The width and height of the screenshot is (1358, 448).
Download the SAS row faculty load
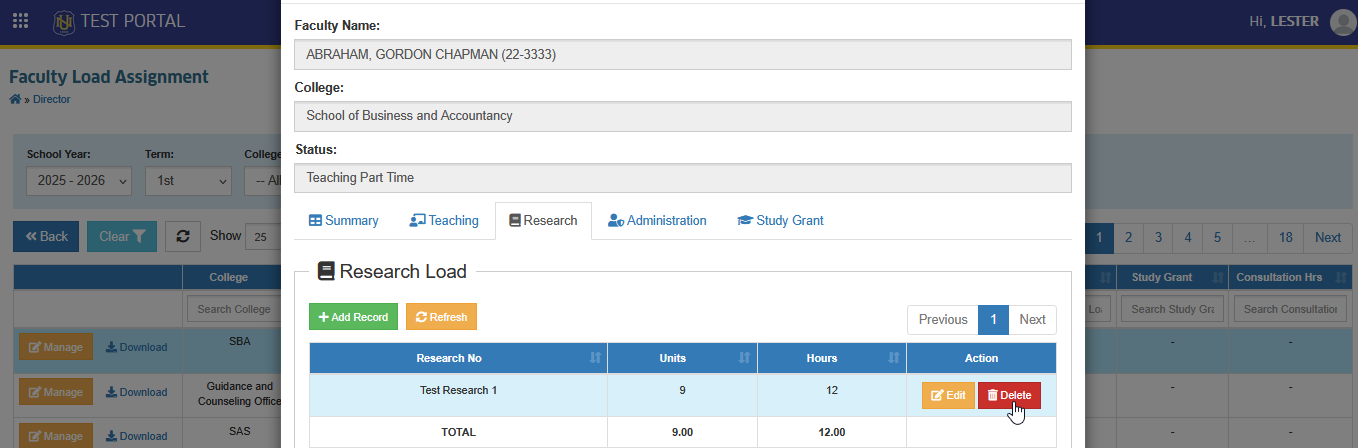tap(136, 436)
